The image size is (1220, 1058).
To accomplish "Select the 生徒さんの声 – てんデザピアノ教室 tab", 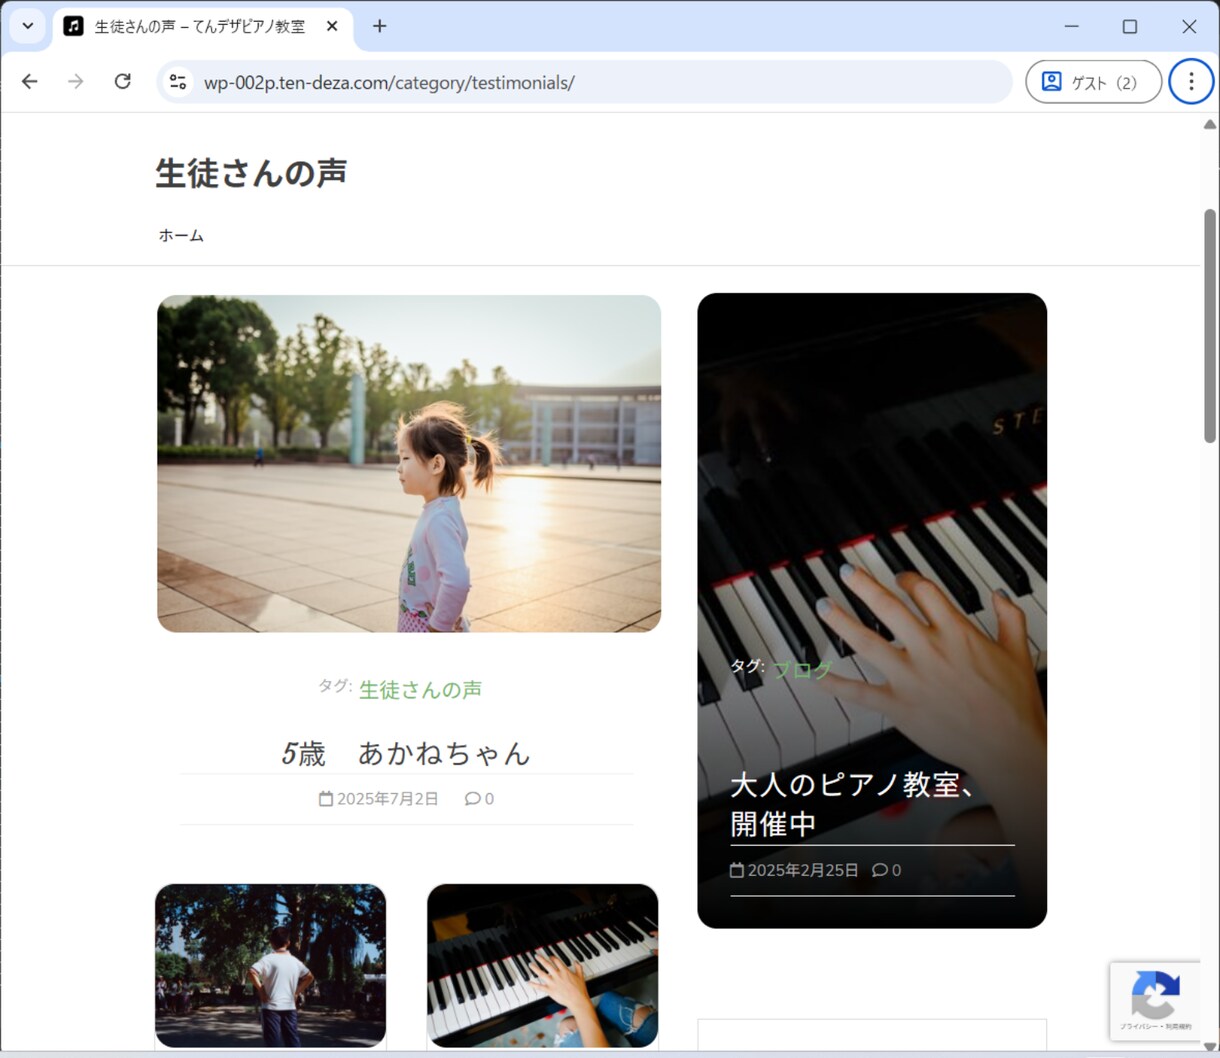I will pos(202,27).
